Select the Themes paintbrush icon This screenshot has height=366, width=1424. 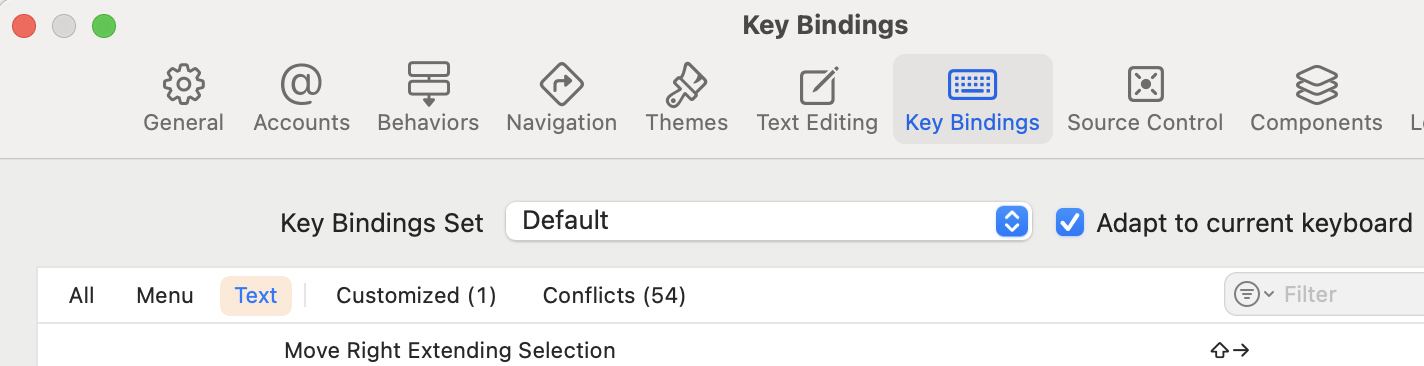pyautogui.click(x=686, y=85)
